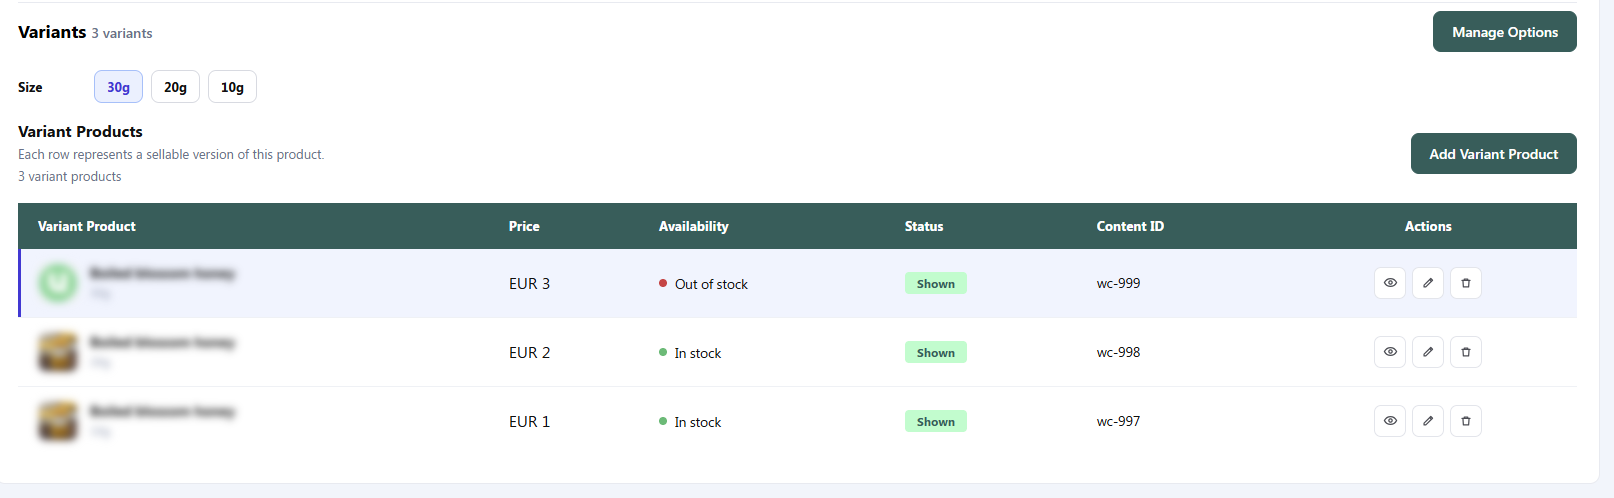Open the honey jar thumbnail in wc-998 row
This screenshot has width=1614, height=498.
click(x=58, y=352)
